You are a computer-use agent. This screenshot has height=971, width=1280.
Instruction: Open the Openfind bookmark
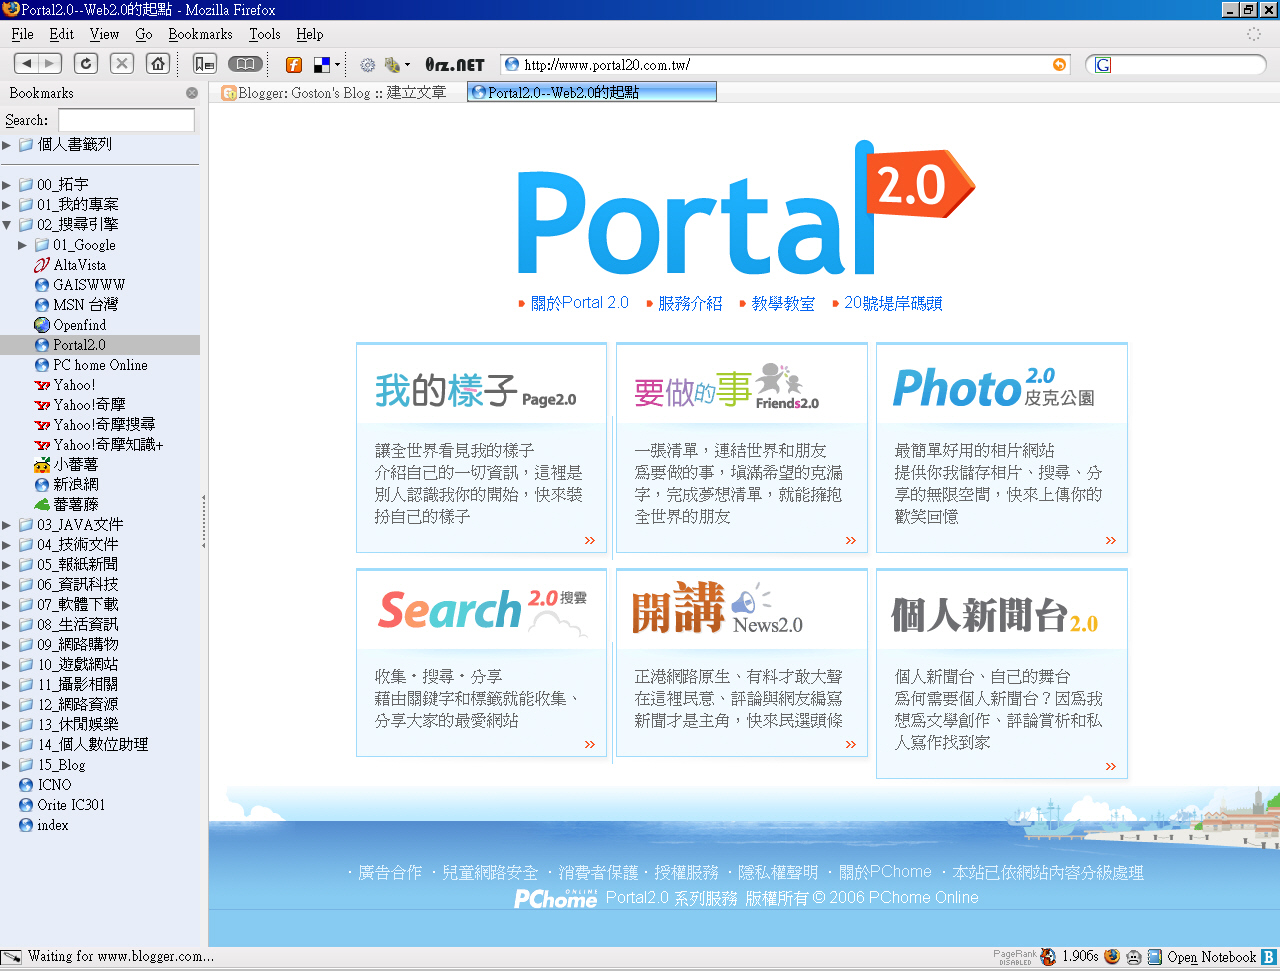pos(79,325)
